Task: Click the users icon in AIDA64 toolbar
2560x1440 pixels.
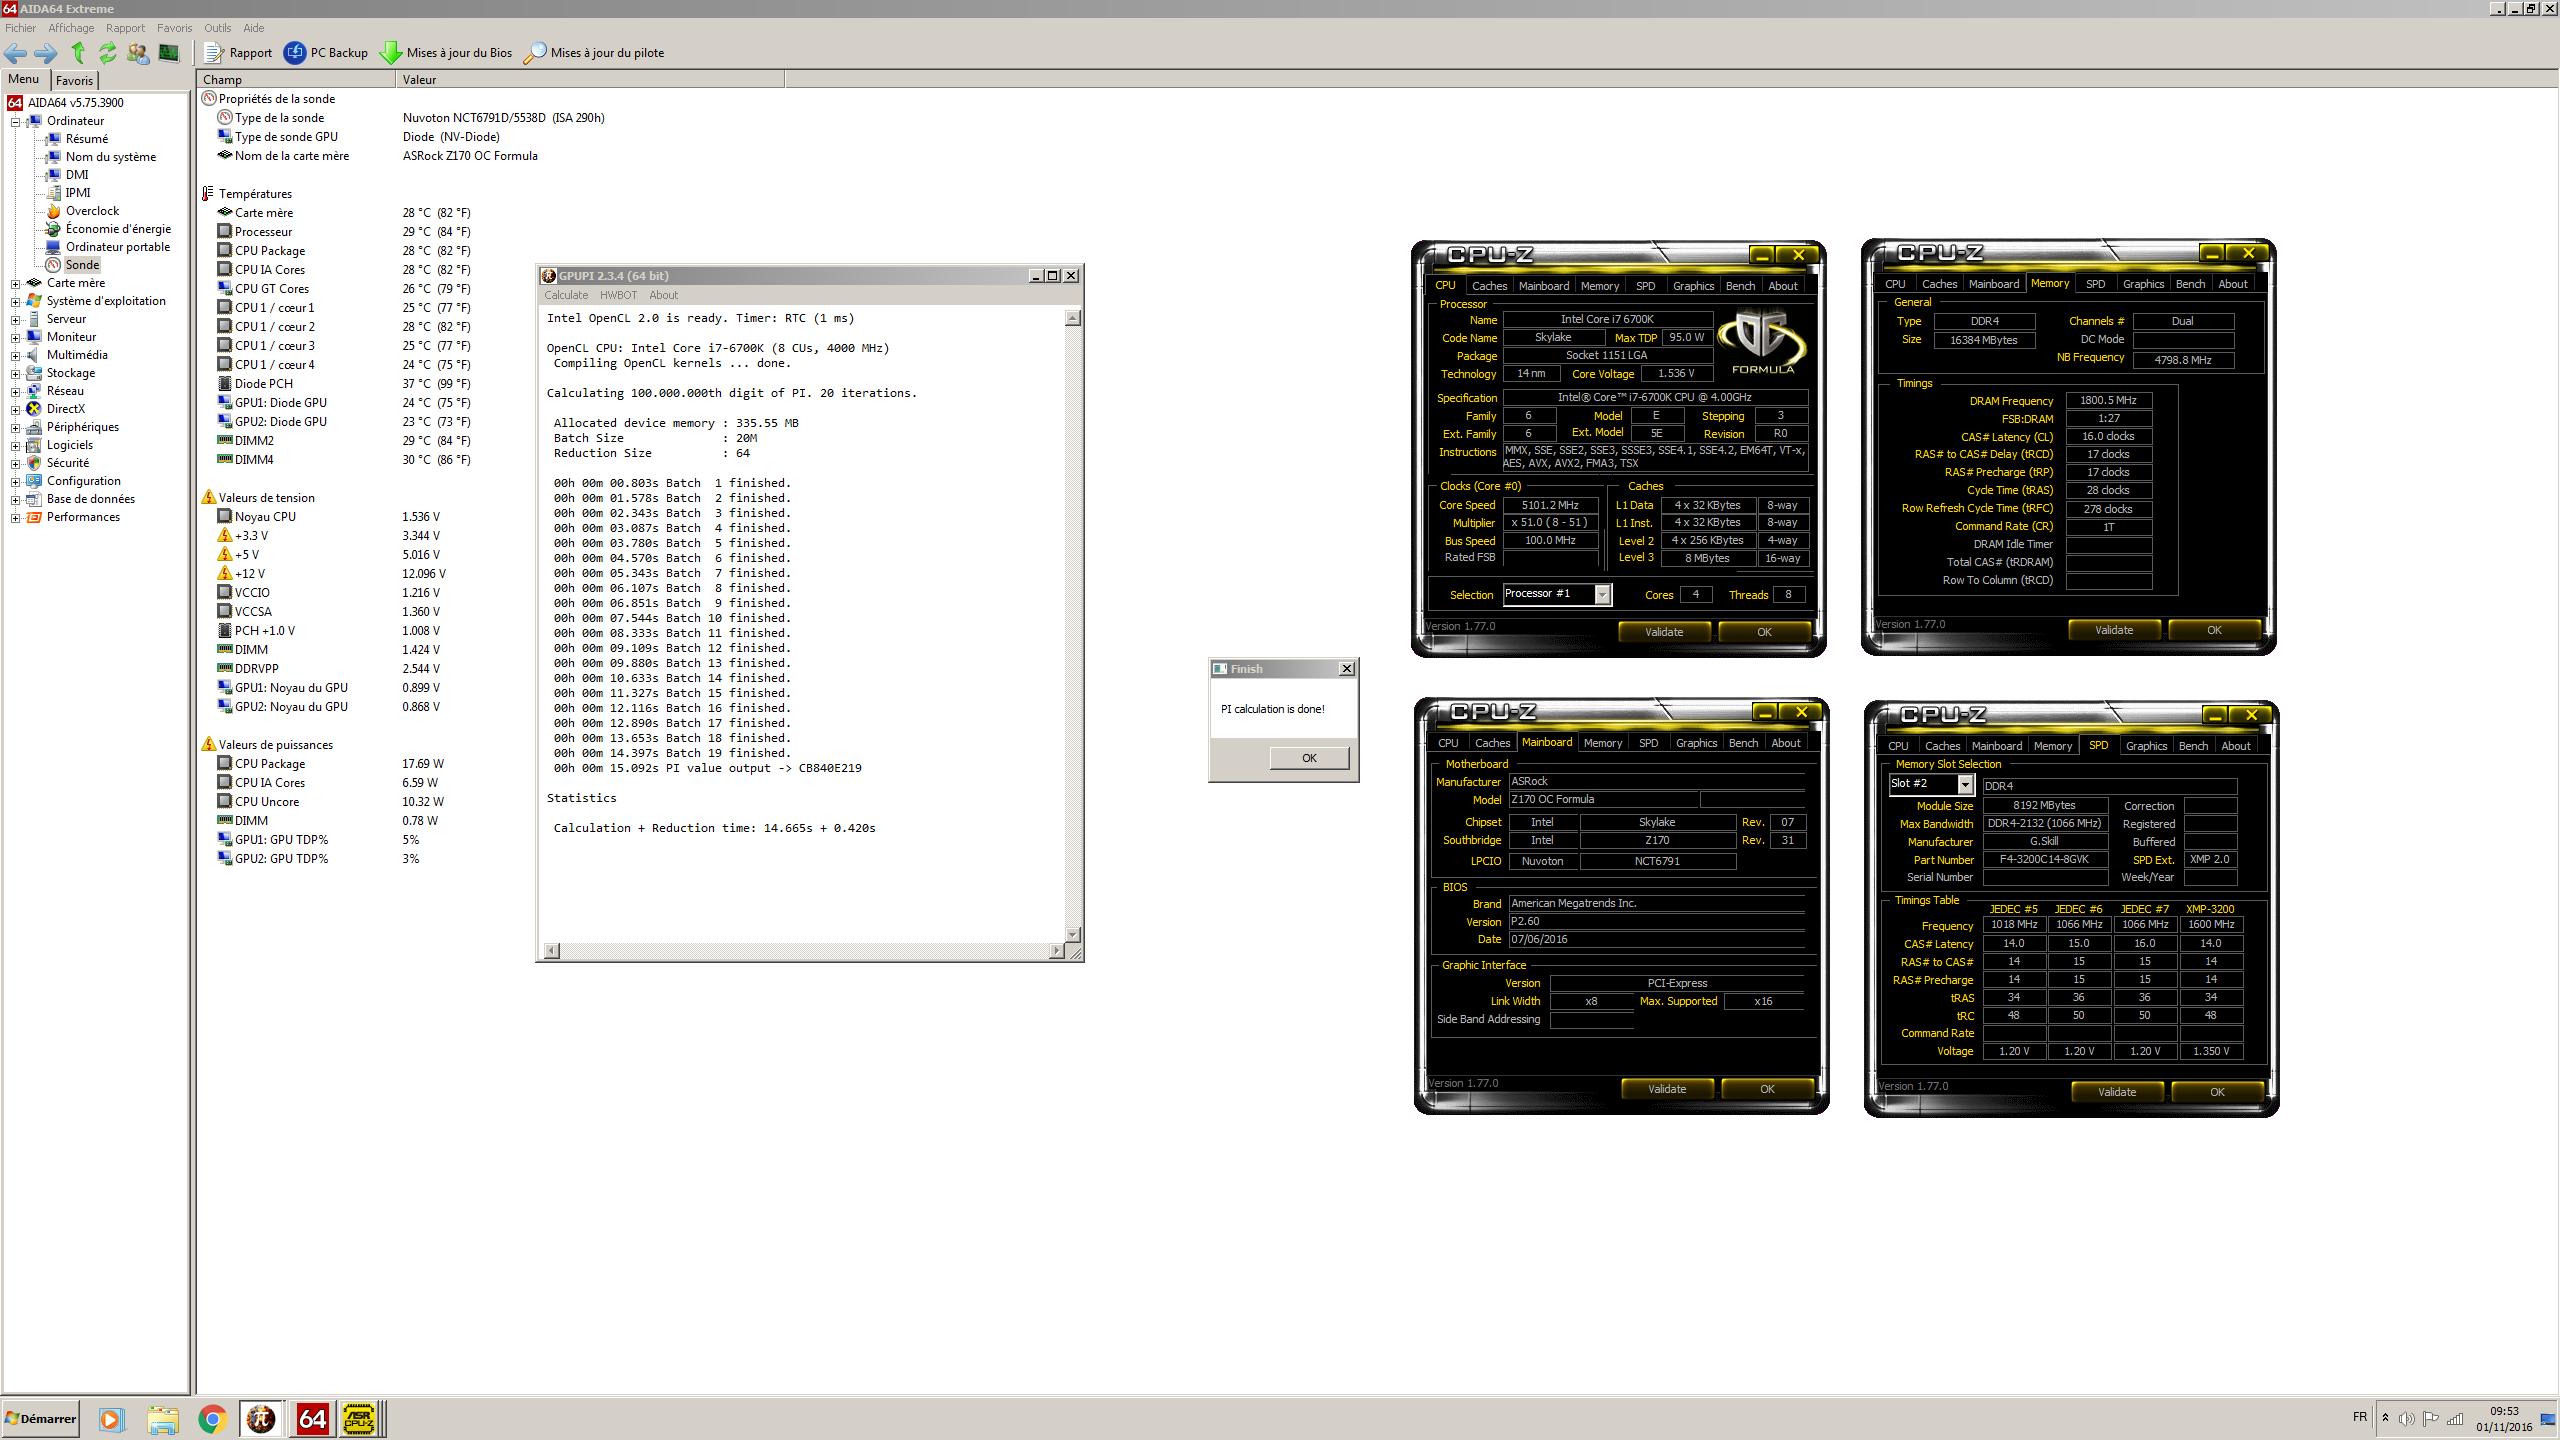Action: (138, 53)
